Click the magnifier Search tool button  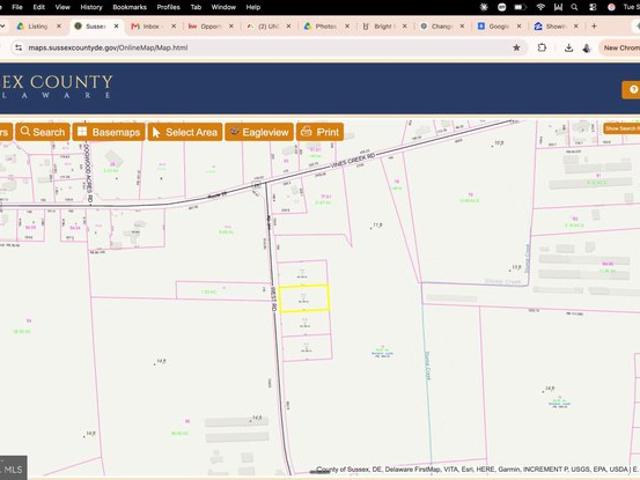tap(43, 132)
